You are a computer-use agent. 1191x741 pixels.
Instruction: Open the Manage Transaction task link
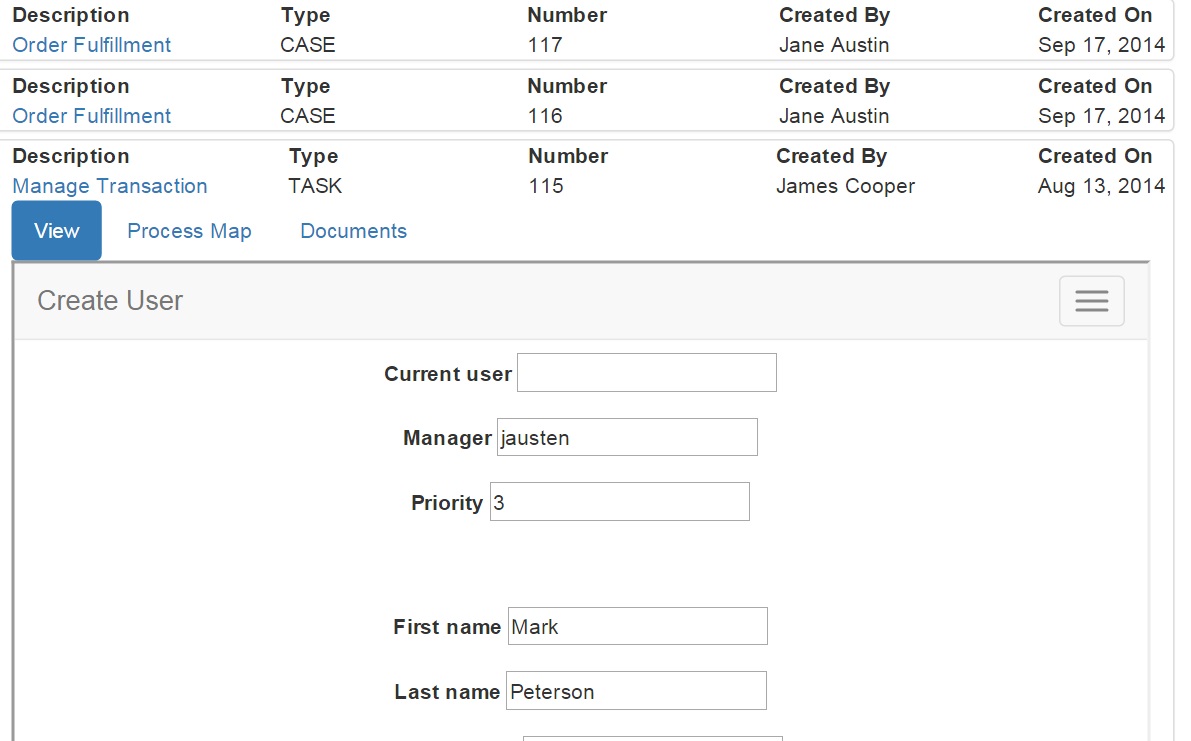110,186
